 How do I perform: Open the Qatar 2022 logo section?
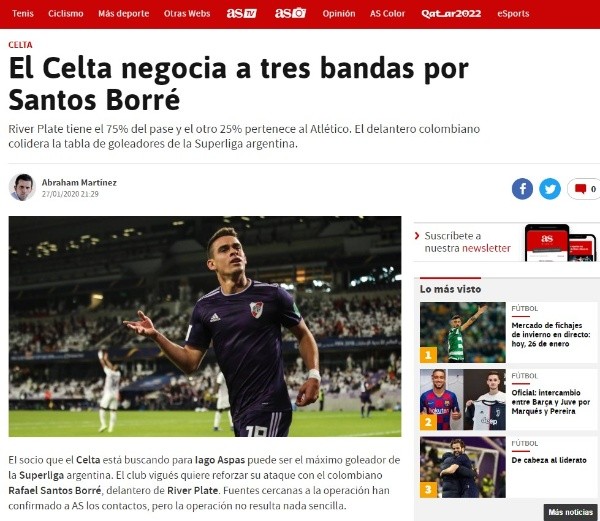coord(451,14)
